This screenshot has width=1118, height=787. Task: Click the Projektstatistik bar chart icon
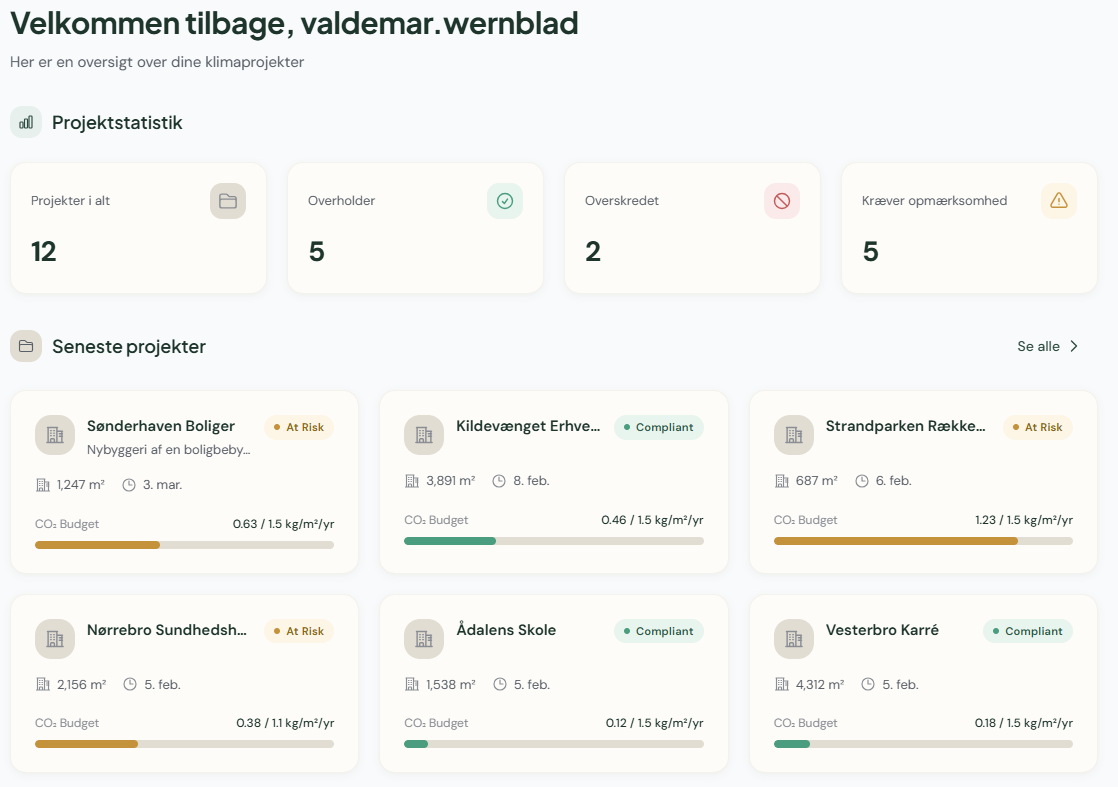point(25,122)
